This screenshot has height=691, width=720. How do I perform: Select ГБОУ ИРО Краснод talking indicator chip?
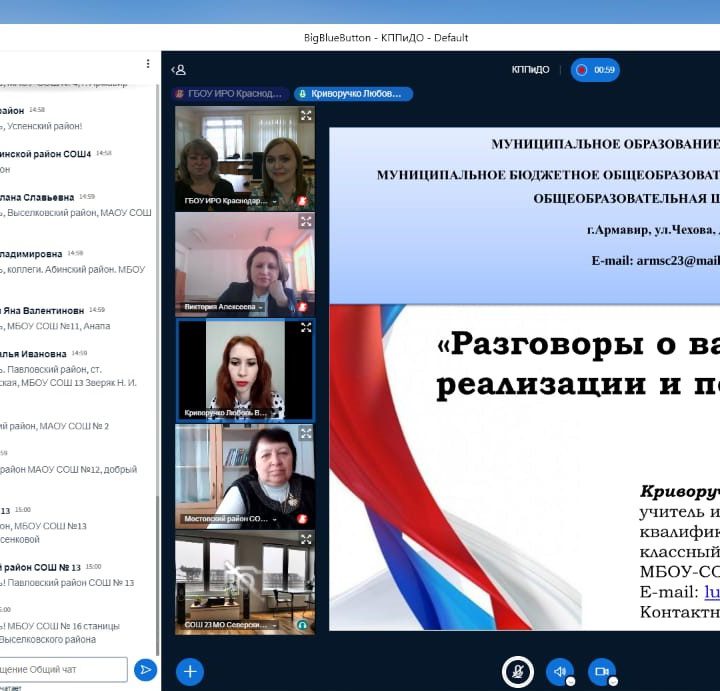(231, 93)
